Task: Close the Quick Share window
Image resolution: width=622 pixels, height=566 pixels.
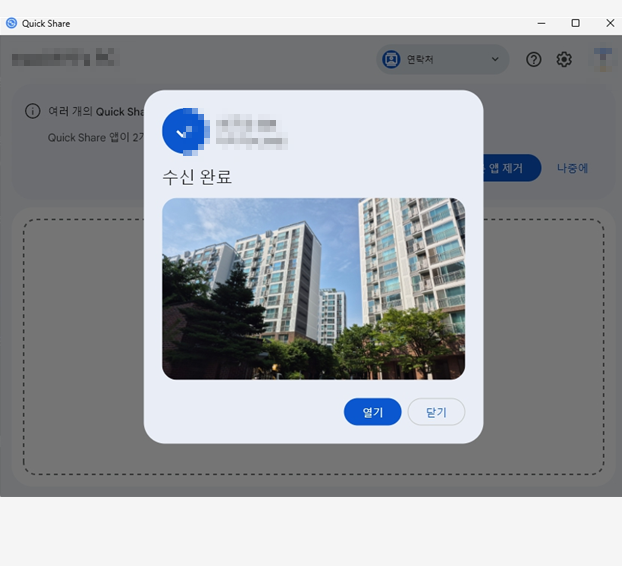Action: (x=610, y=23)
